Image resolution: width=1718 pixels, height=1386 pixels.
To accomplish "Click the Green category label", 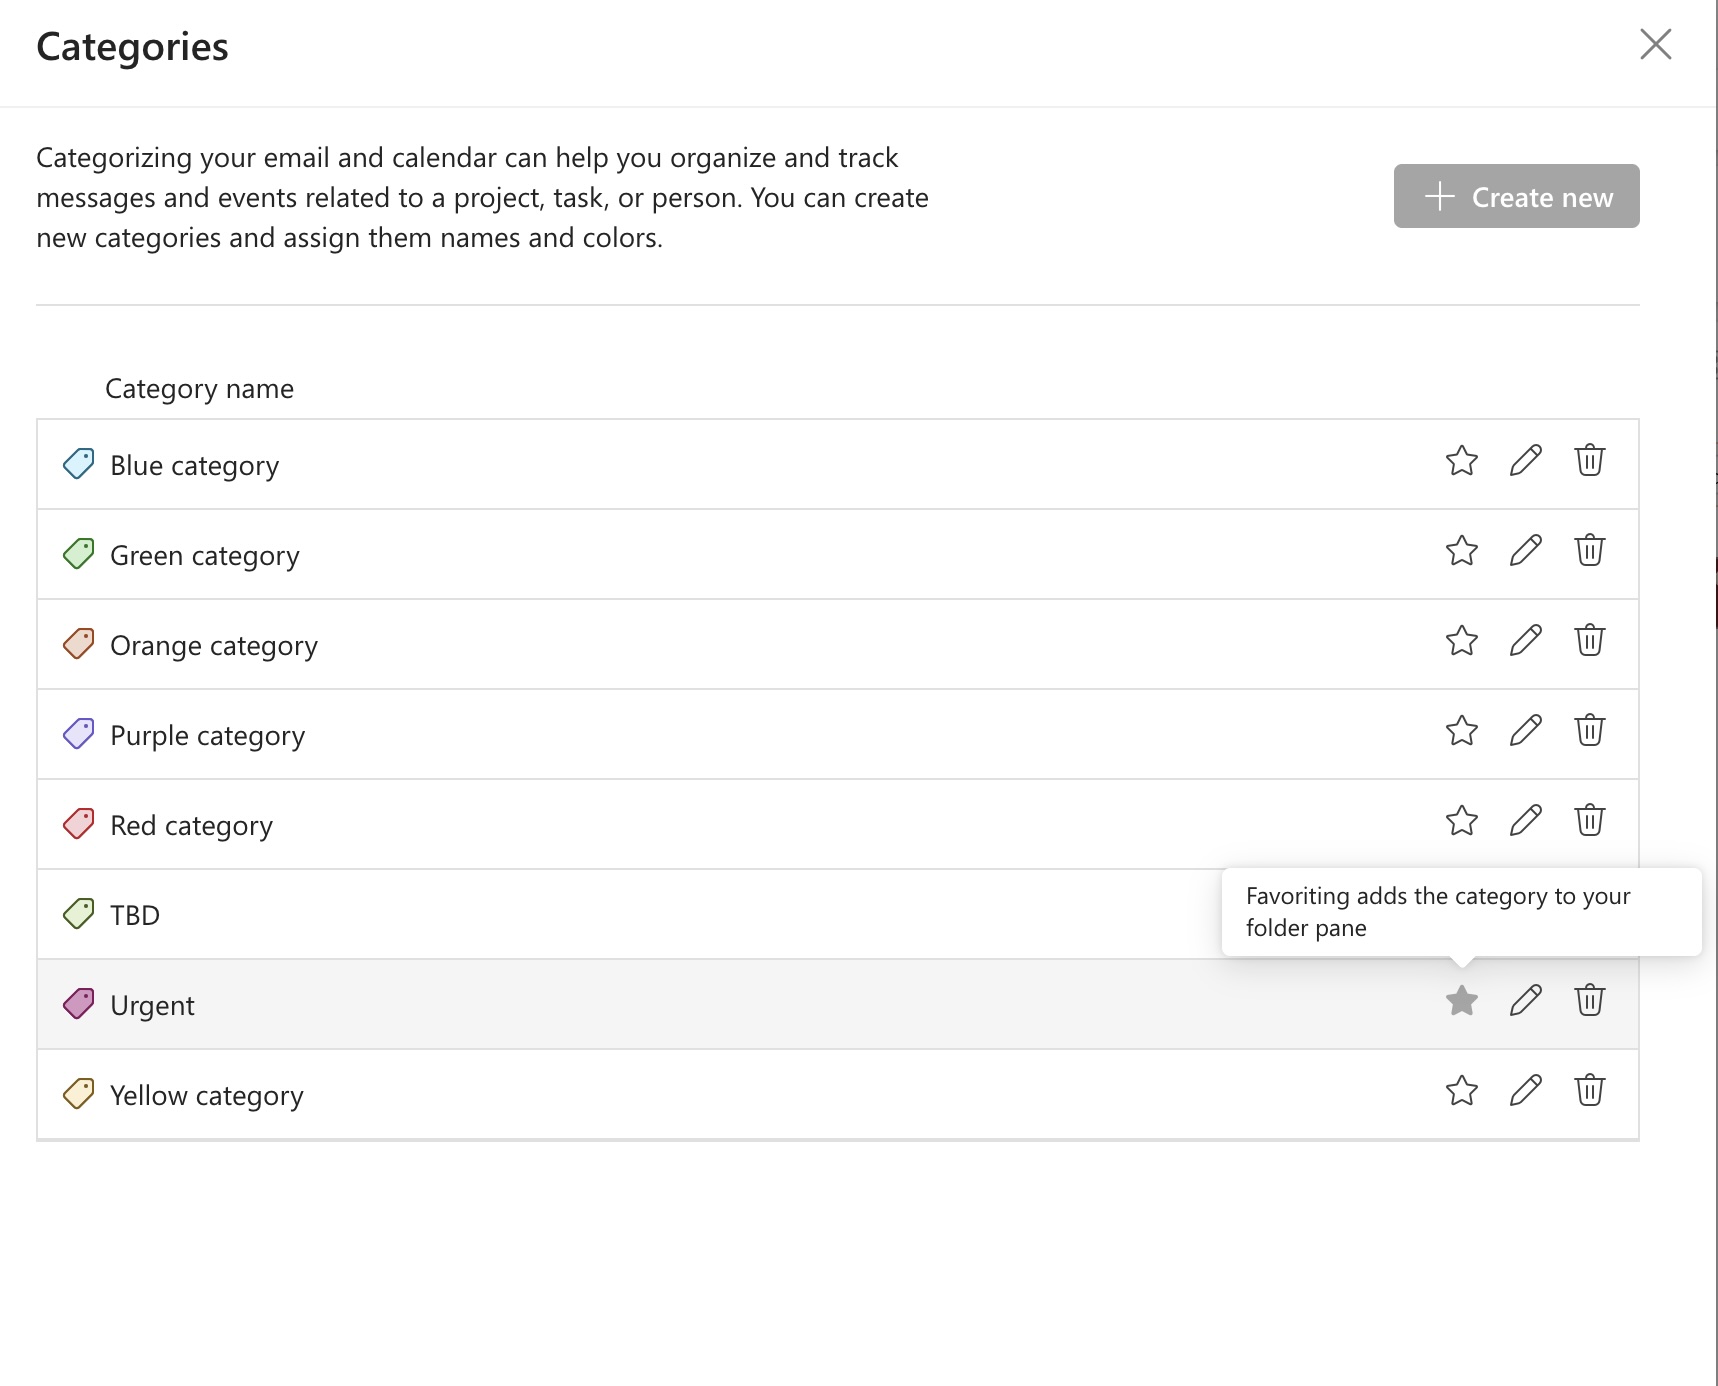I will coord(205,556).
